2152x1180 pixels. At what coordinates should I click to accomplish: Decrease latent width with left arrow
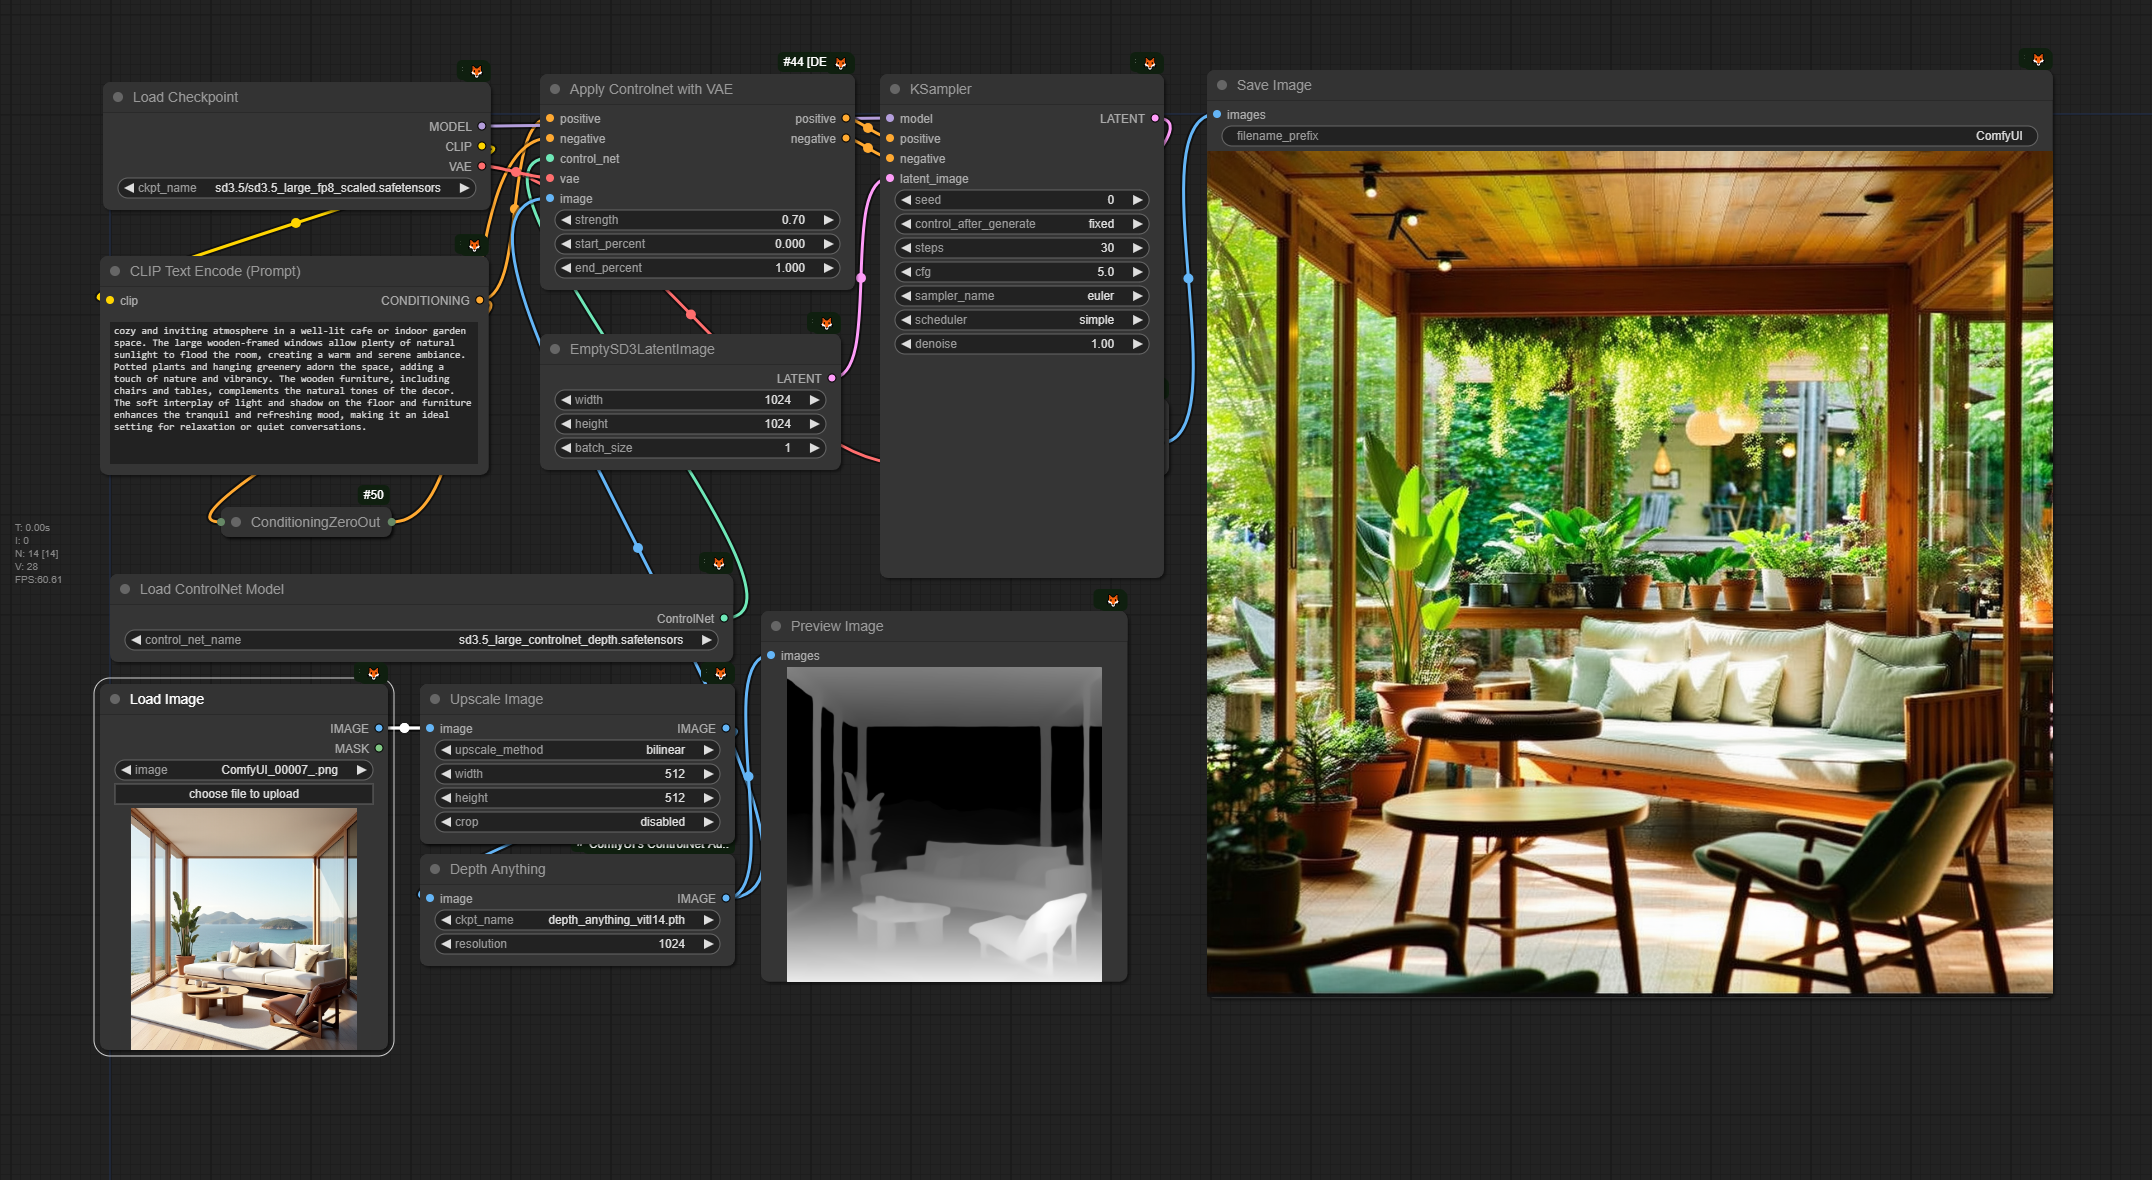click(566, 400)
